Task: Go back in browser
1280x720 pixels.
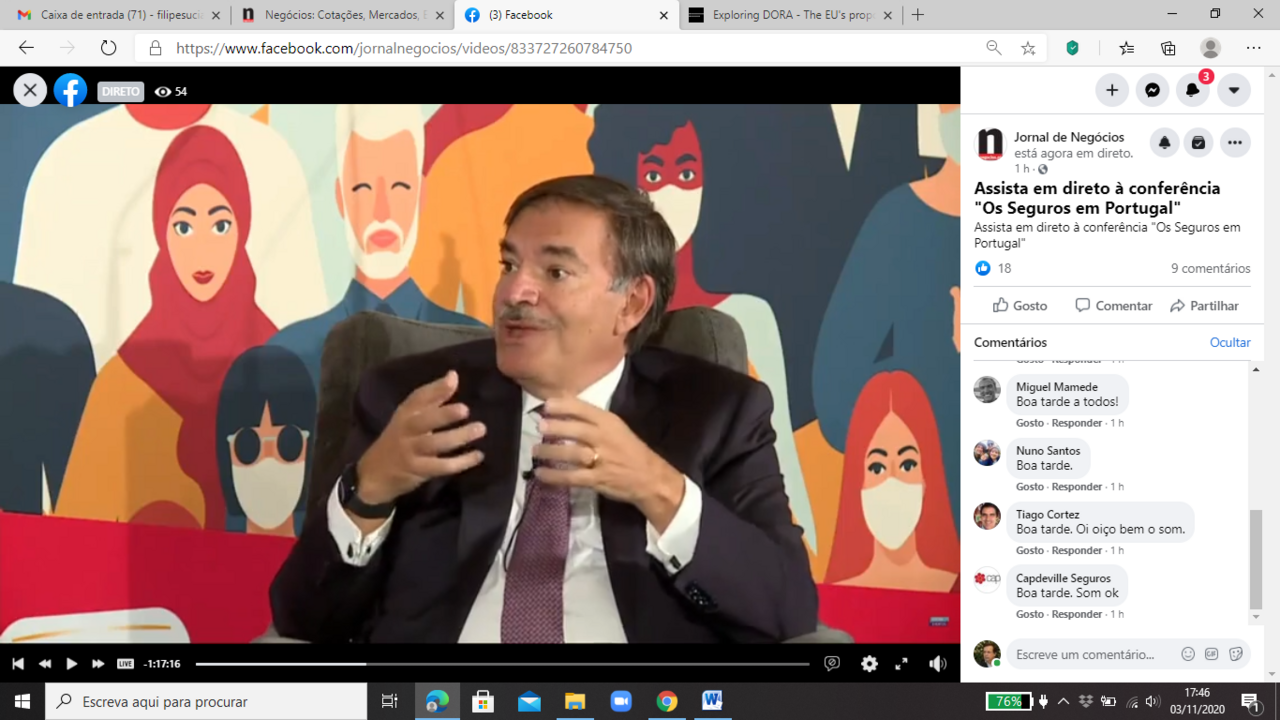Action: [x=26, y=48]
